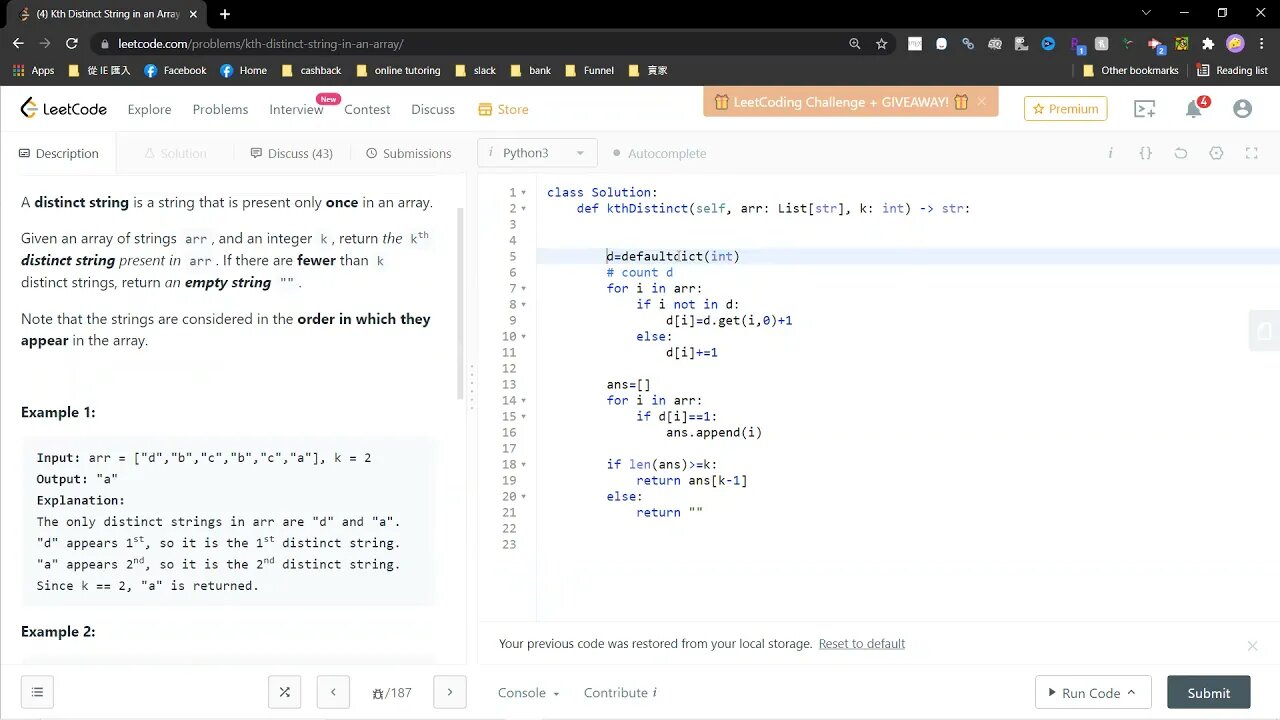The height and width of the screenshot is (720, 1280).
Task: Open the Description tab
Action: pyautogui.click(x=59, y=153)
